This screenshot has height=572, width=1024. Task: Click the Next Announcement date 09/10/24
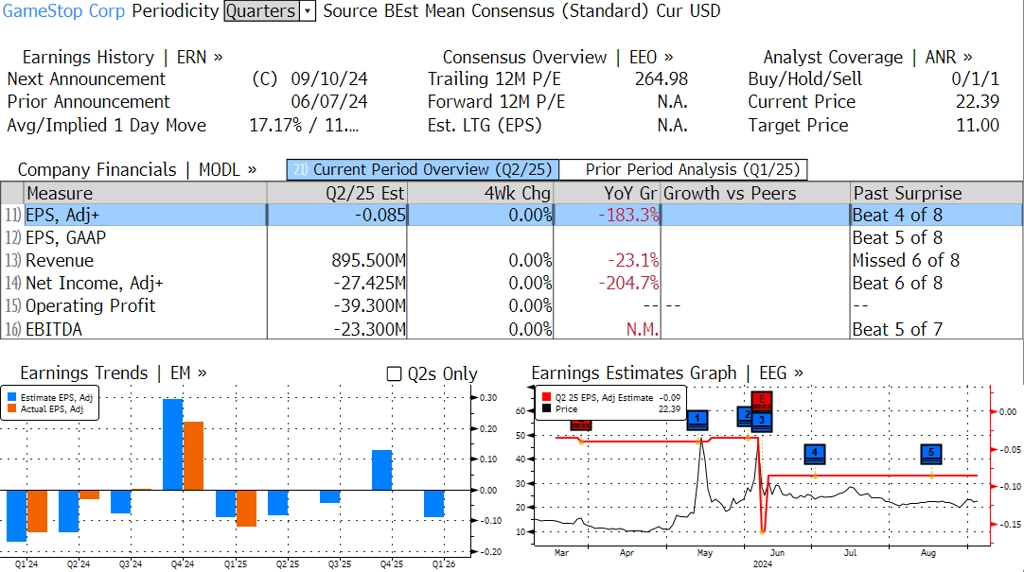tap(329, 79)
